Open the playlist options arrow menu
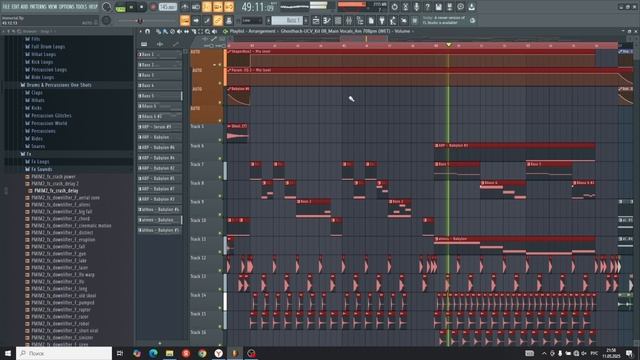Viewport: 640px width, 360px height. click(x=141, y=31)
